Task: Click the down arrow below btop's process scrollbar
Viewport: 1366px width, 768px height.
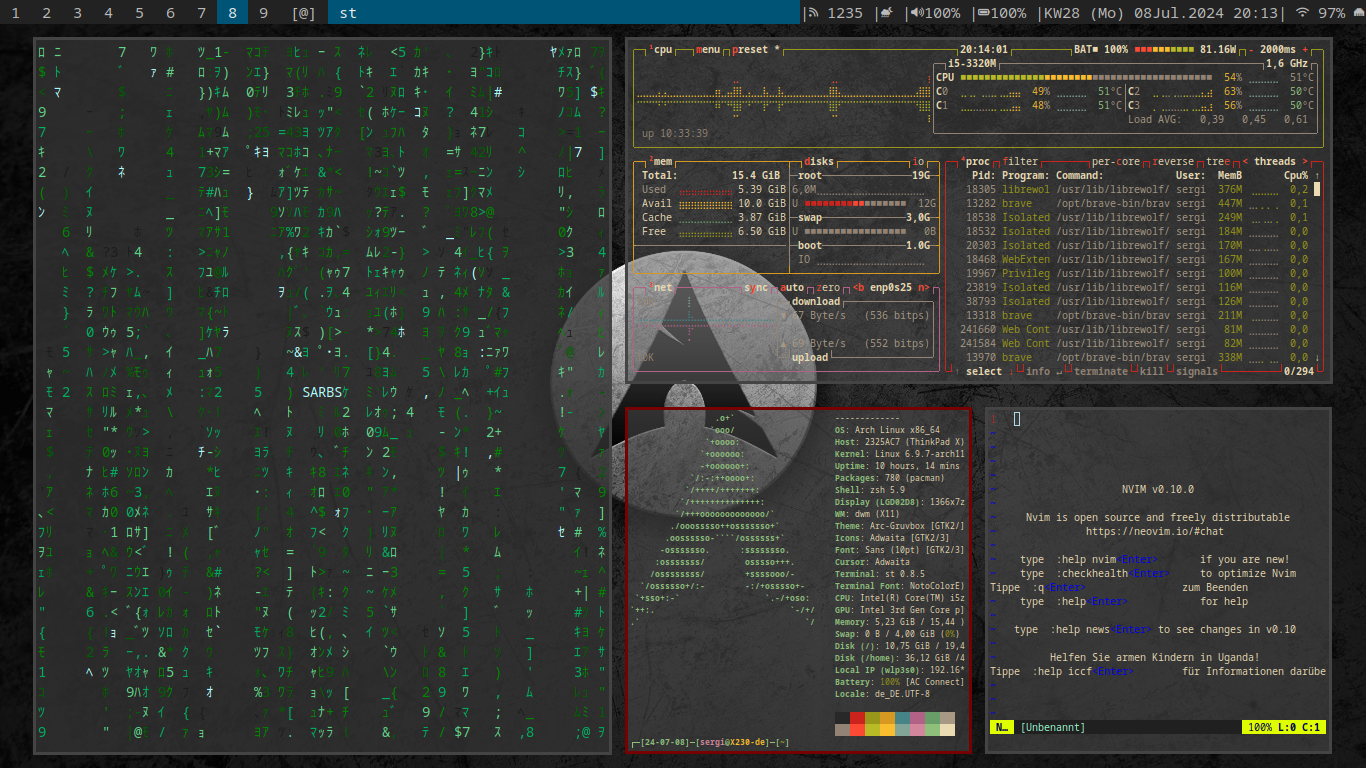Action: coord(1317,357)
